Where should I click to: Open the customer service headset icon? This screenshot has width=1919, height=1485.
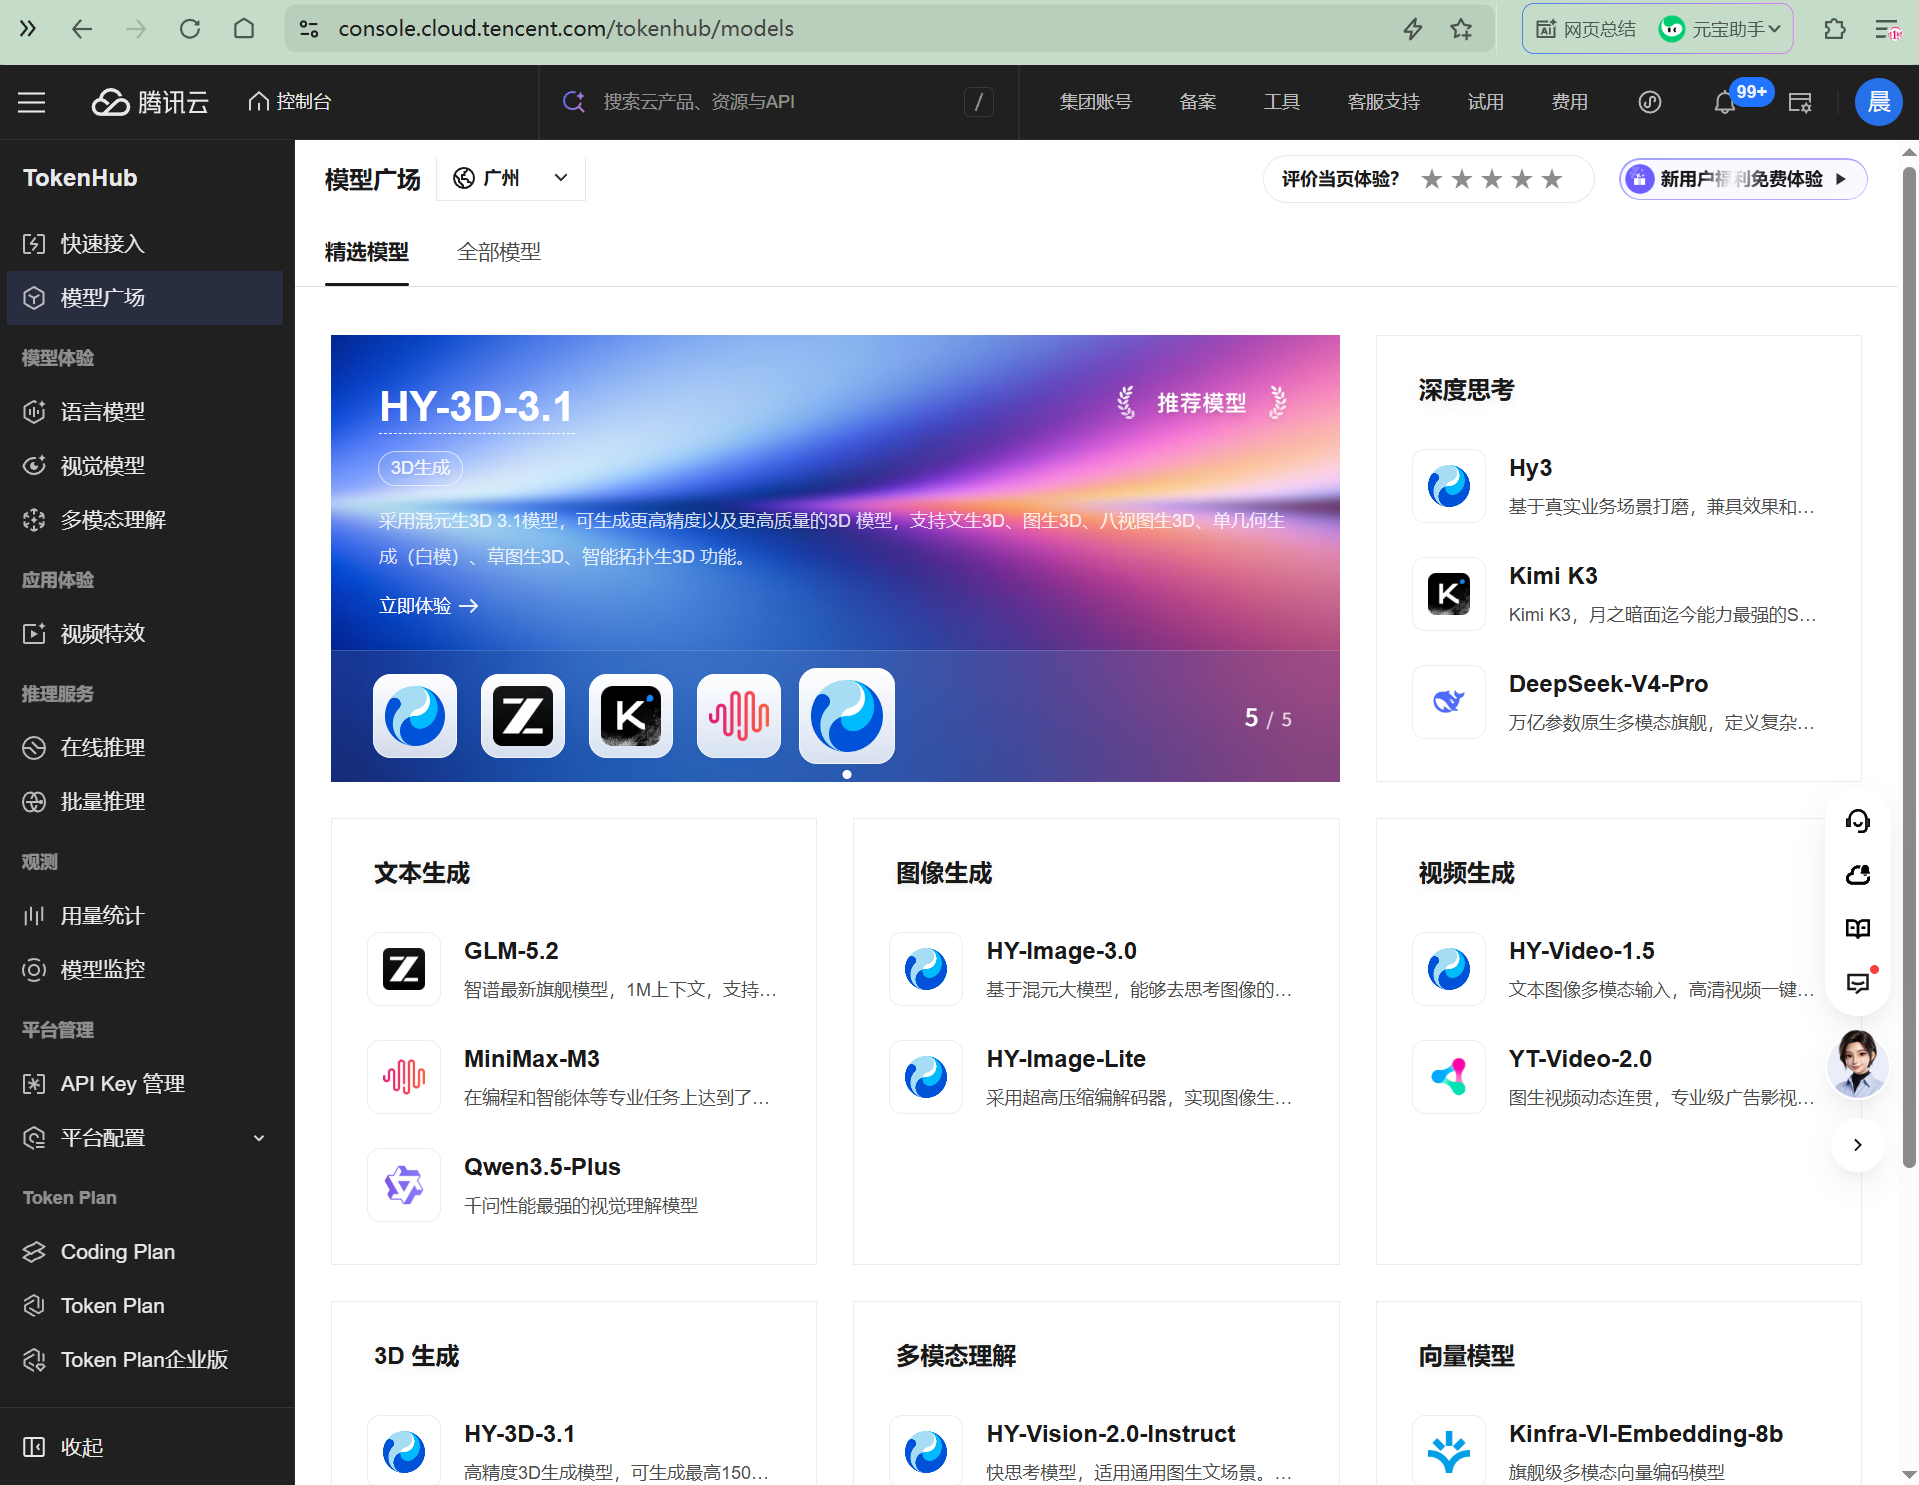pyautogui.click(x=1858, y=821)
